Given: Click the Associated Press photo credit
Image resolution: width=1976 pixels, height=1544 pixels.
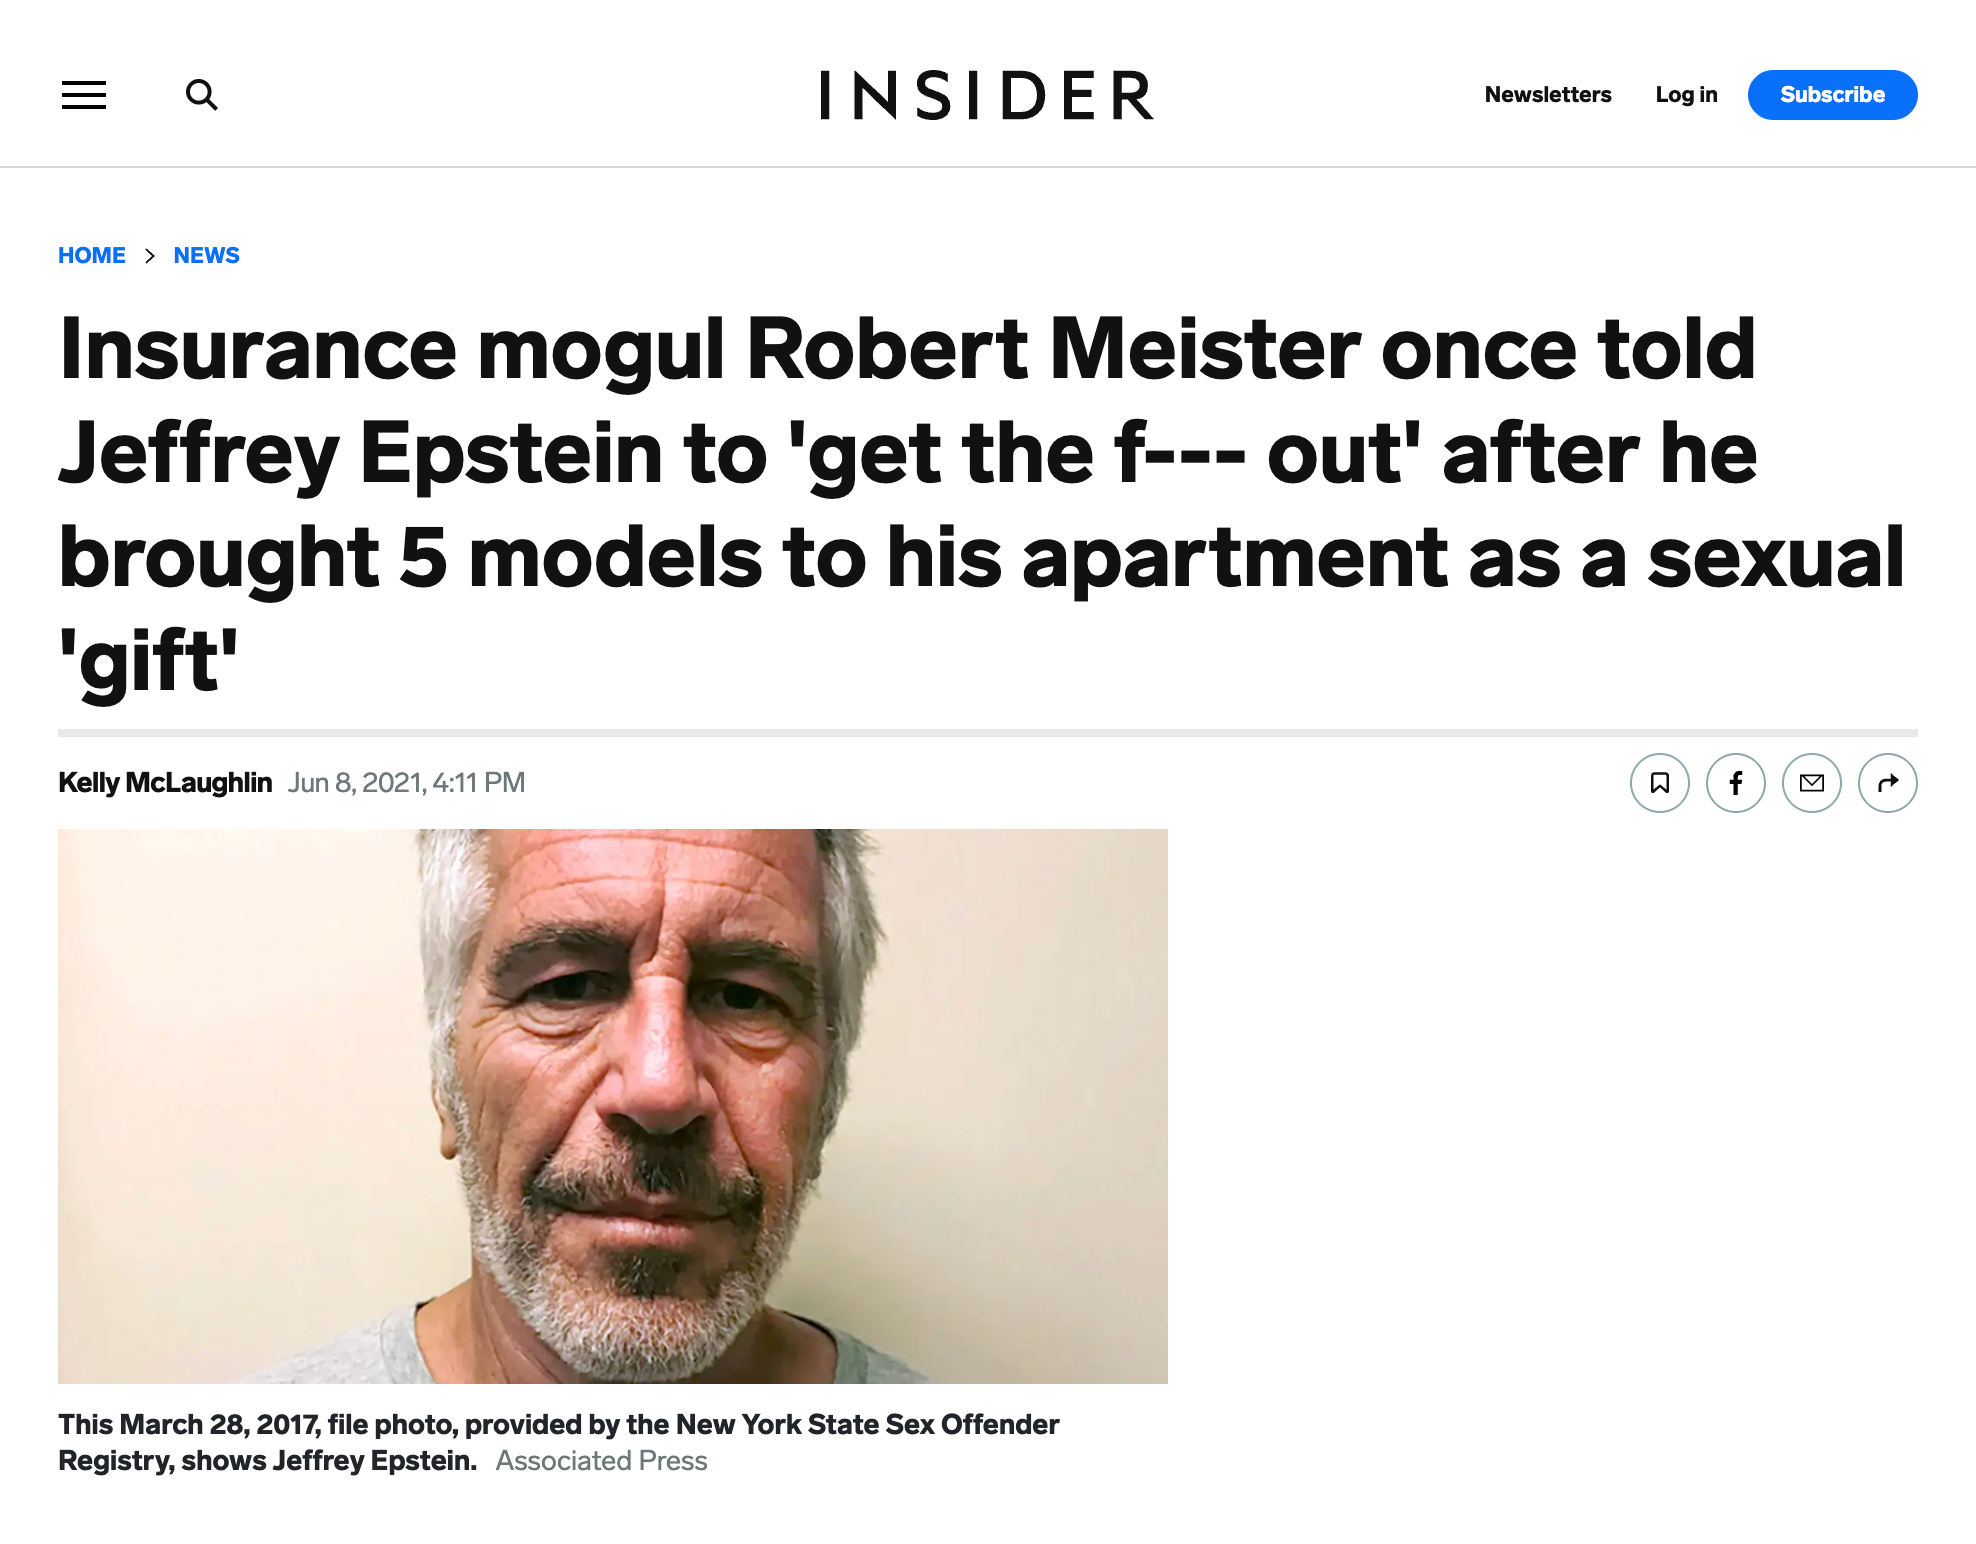Looking at the screenshot, I should pyautogui.click(x=601, y=1461).
